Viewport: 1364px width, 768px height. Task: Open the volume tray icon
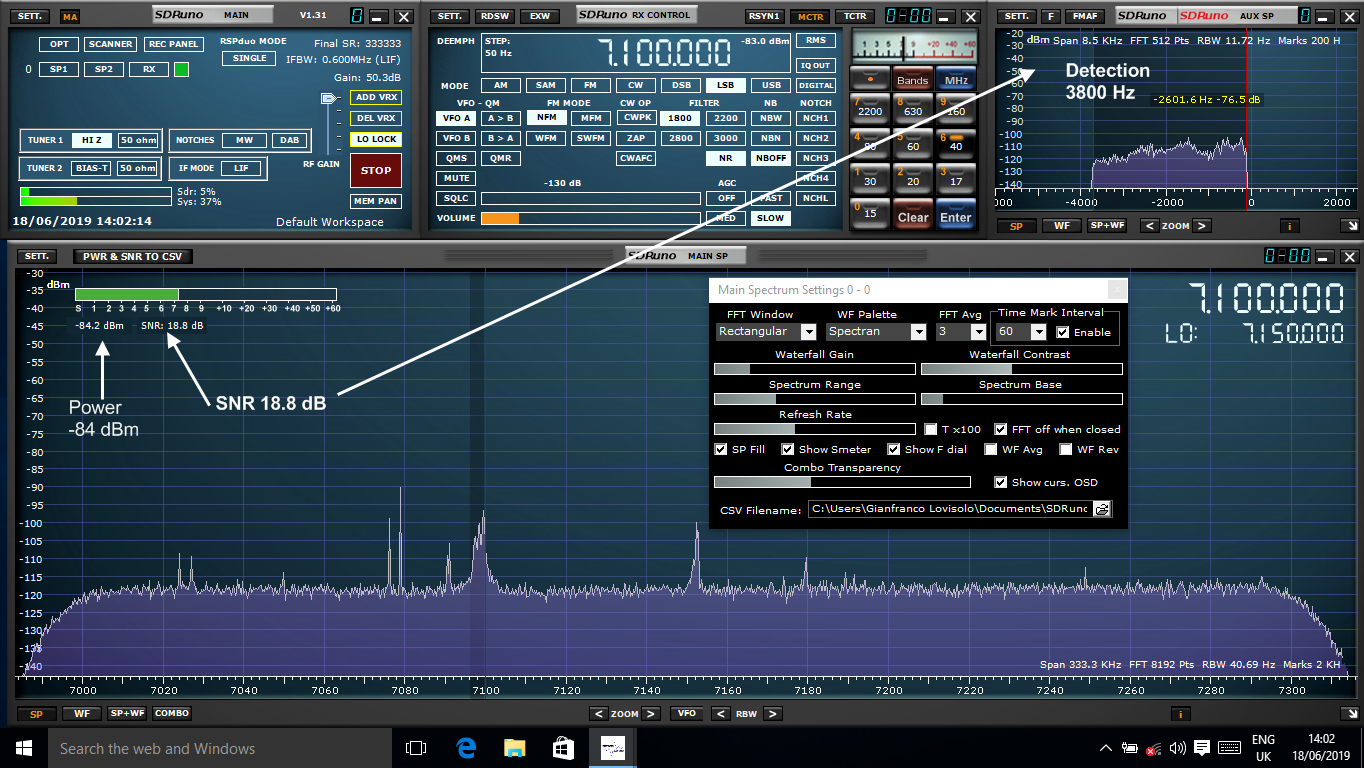1178,748
